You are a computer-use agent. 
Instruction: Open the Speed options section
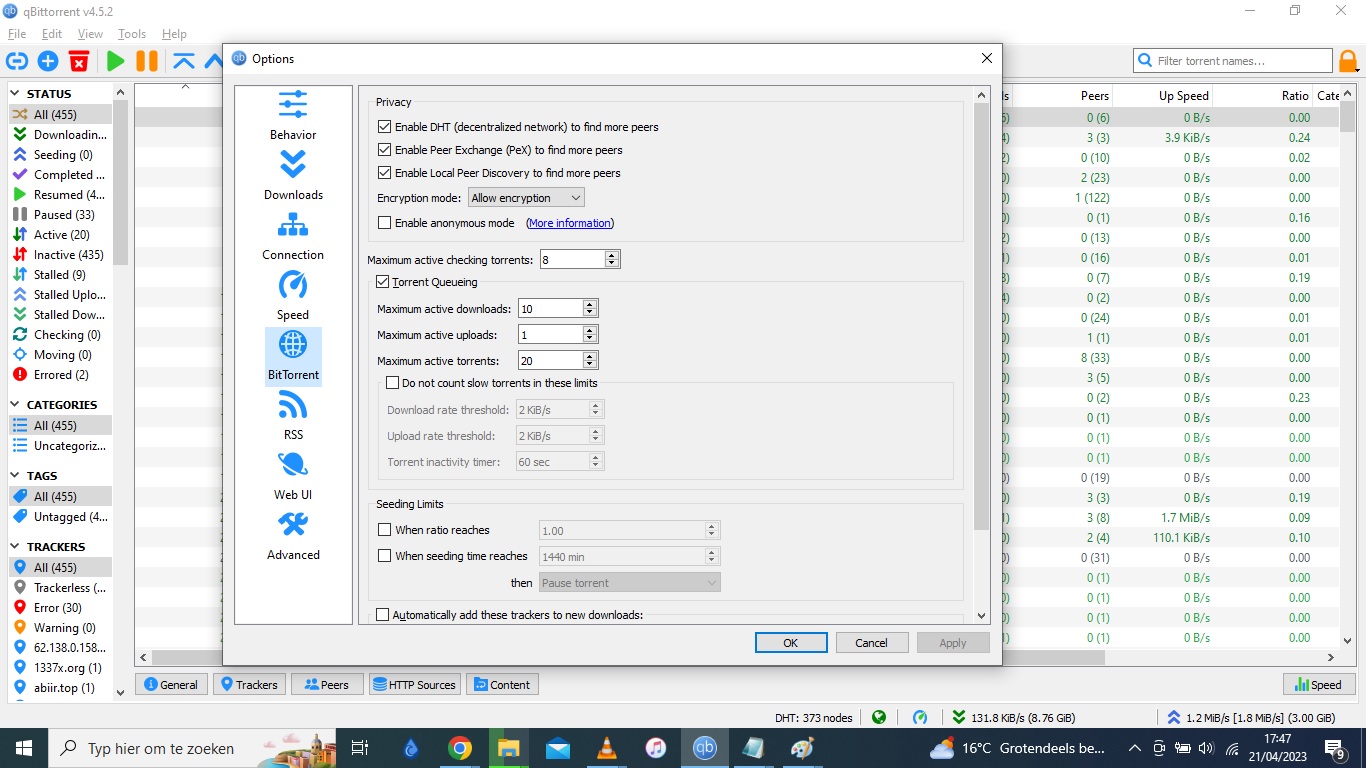(293, 296)
